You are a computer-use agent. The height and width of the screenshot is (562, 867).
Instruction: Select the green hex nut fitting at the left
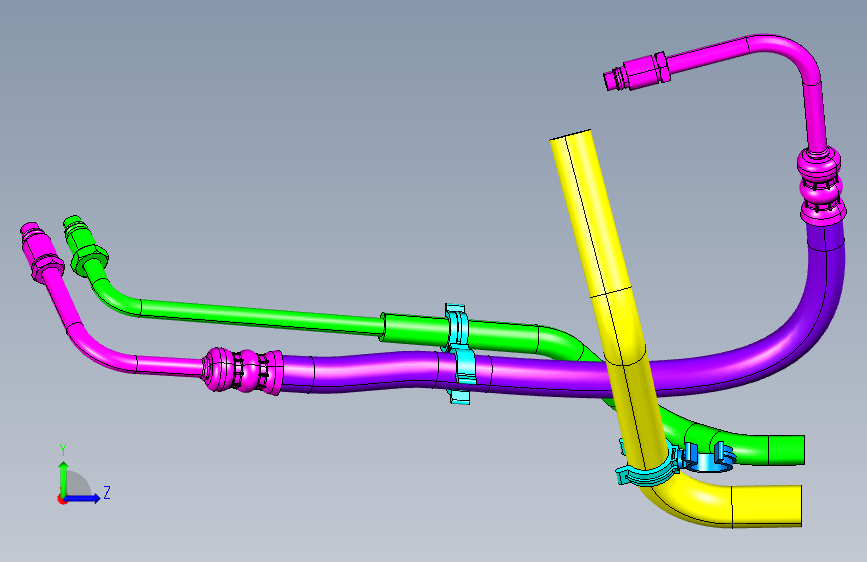click(x=84, y=246)
